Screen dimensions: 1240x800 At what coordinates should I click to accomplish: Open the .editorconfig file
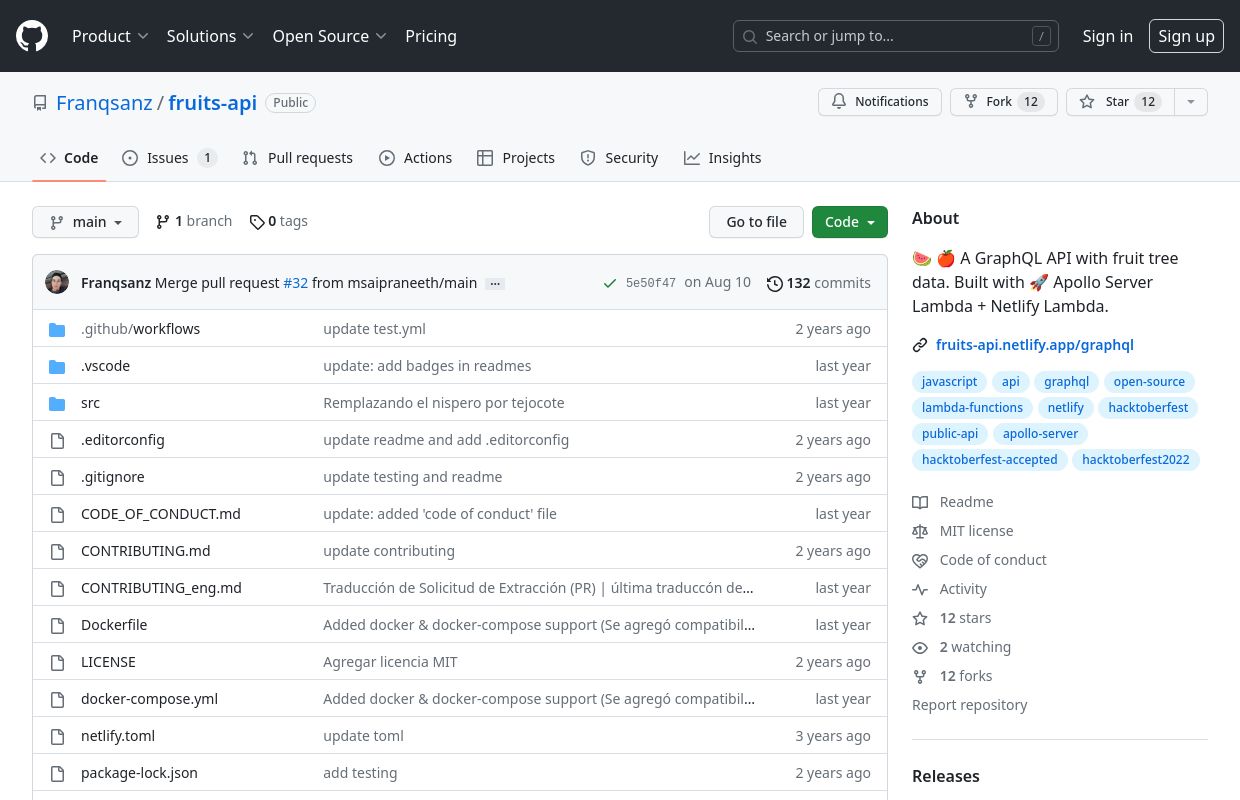point(123,440)
